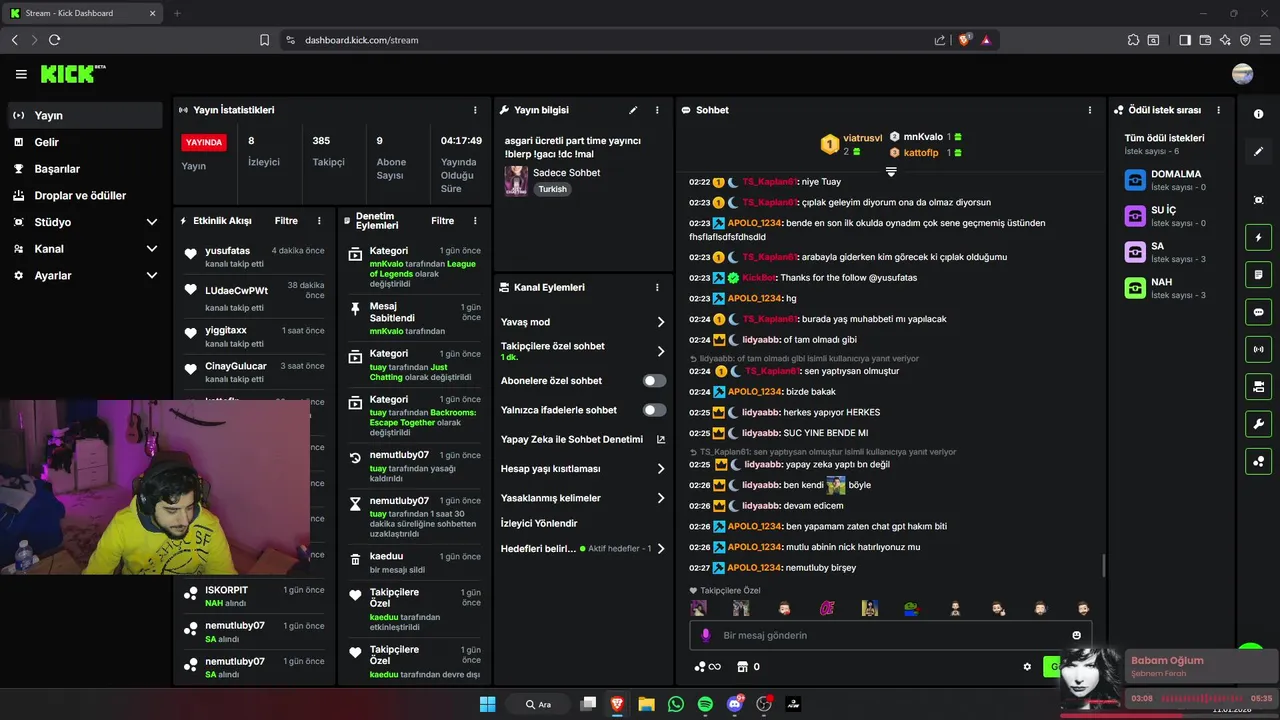Open Discord from the taskbar
This screenshot has width=1280, height=720.
[735, 704]
